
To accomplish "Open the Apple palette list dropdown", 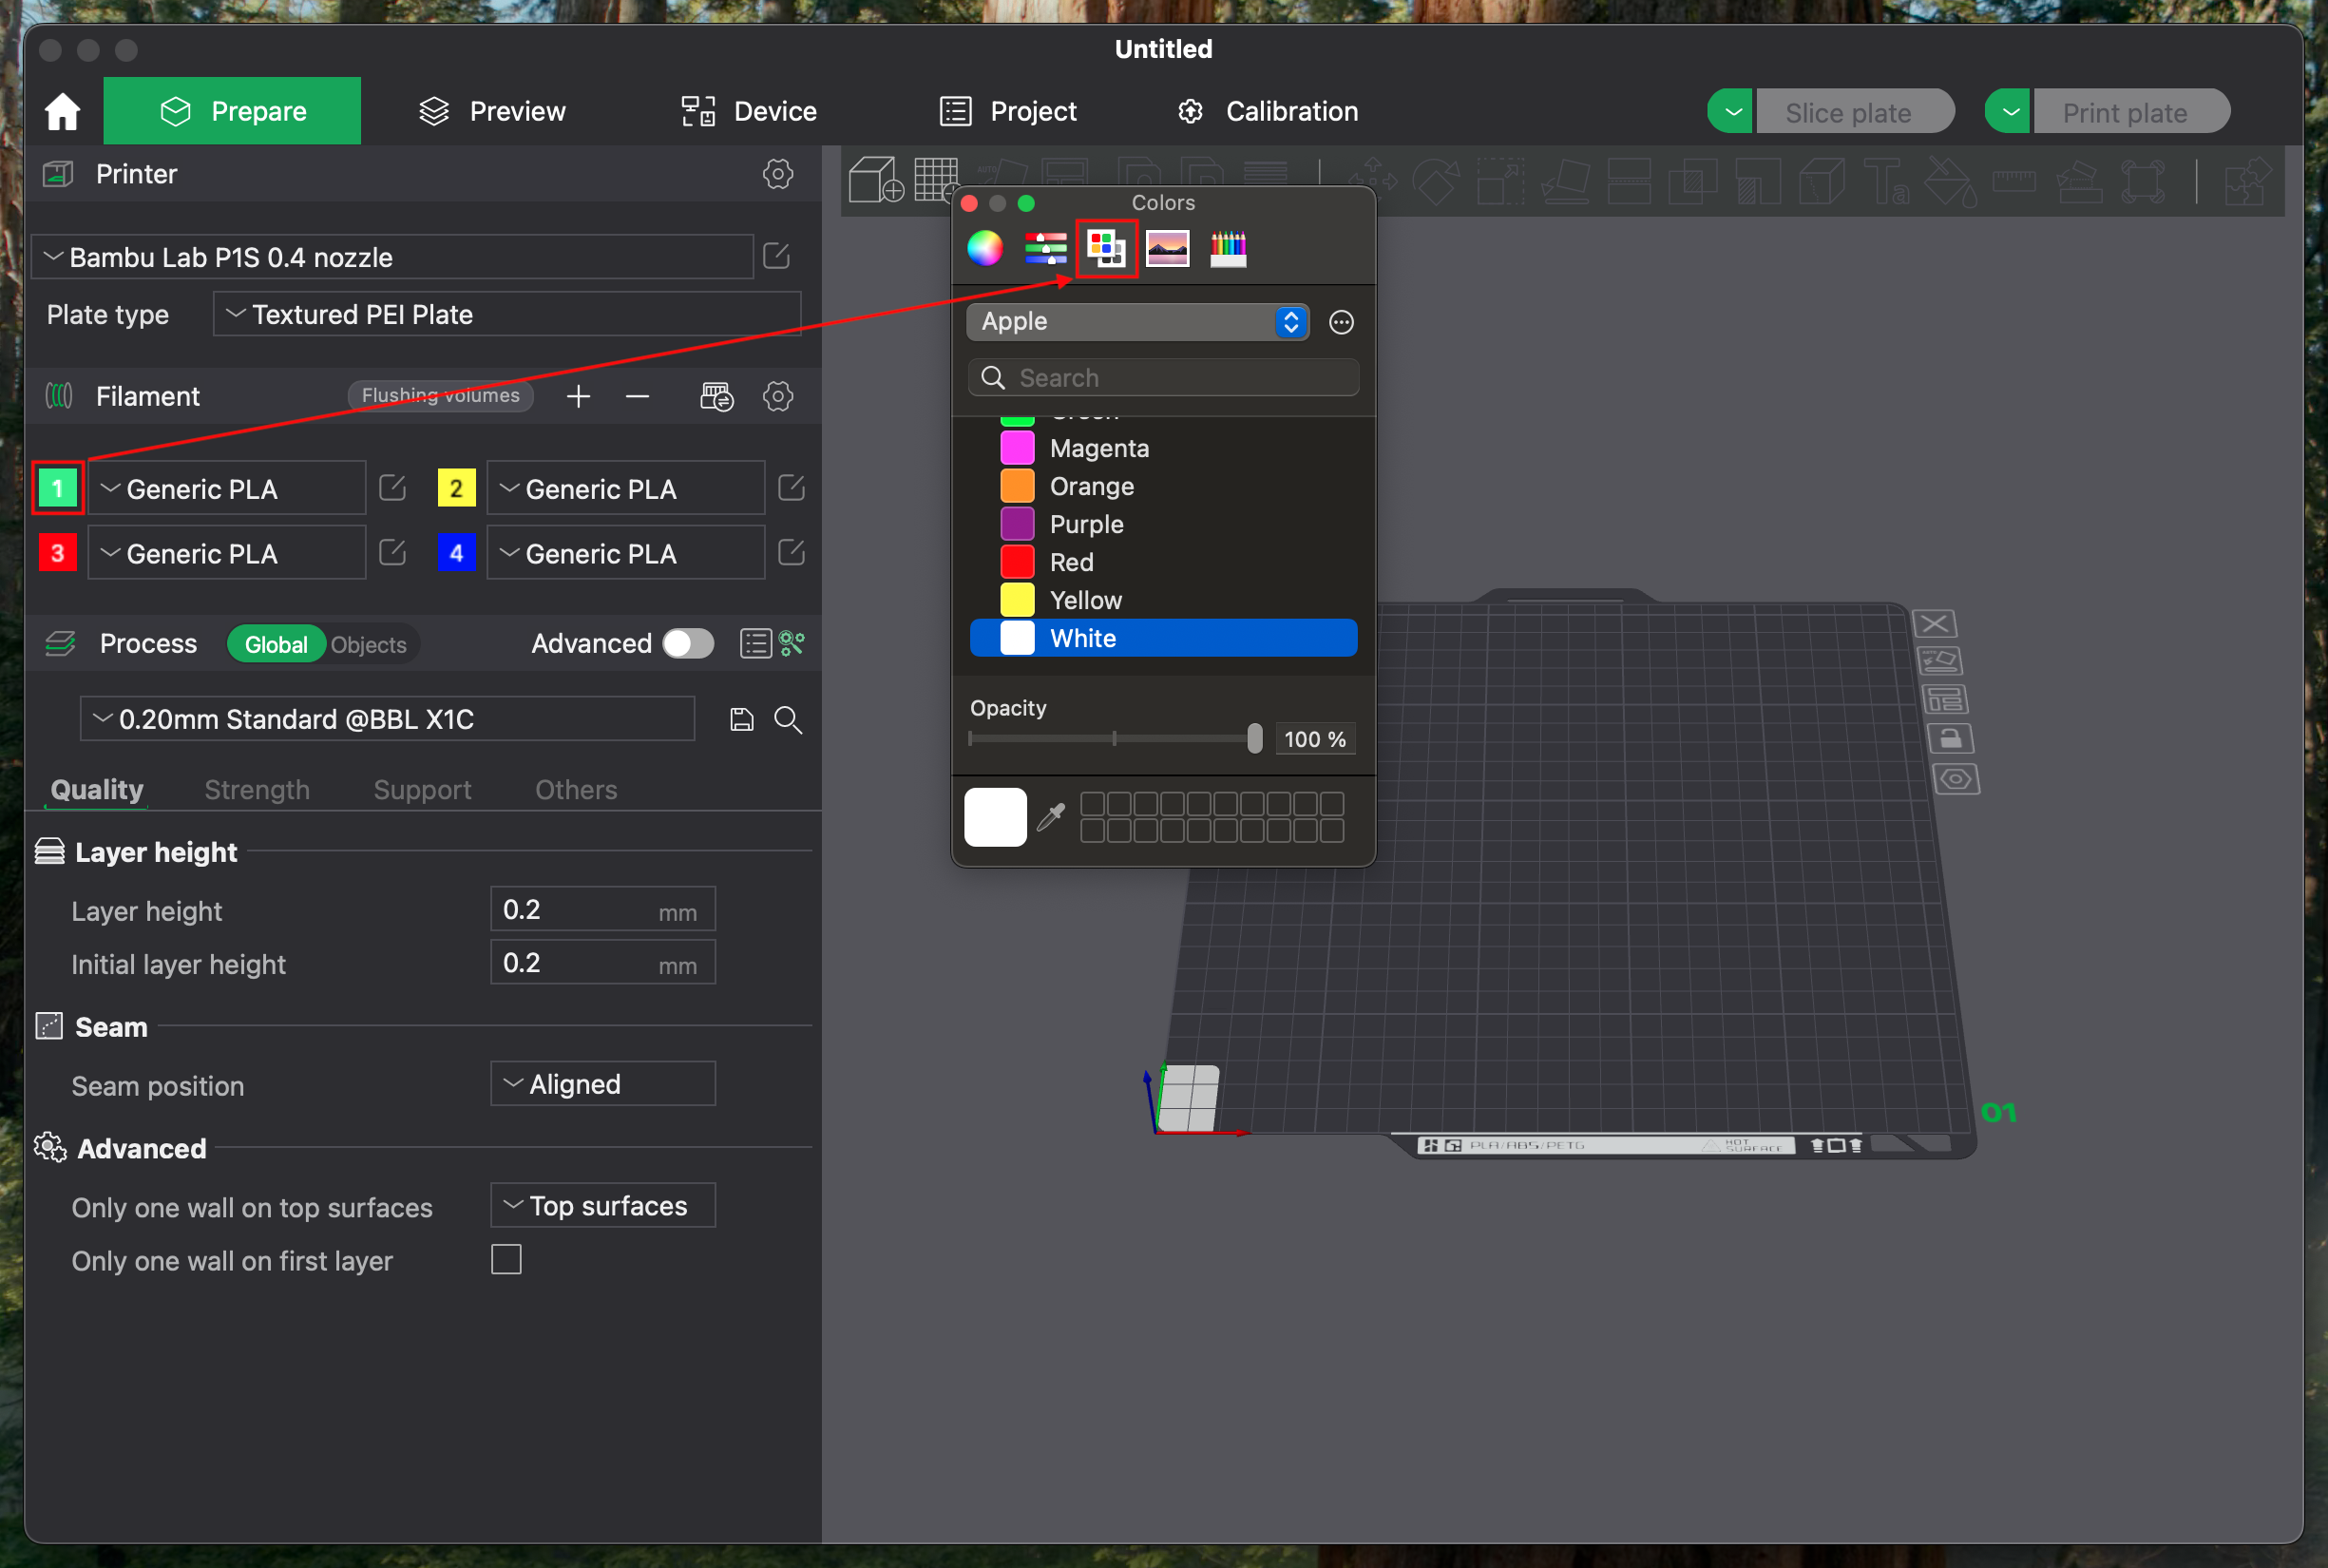I will (1137, 321).
